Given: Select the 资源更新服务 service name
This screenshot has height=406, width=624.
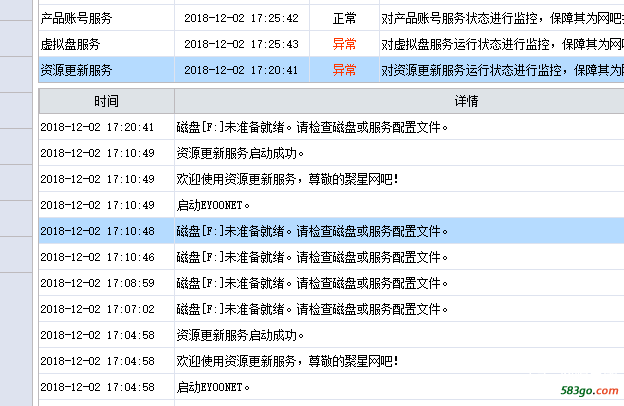Looking at the screenshot, I should [76, 70].
